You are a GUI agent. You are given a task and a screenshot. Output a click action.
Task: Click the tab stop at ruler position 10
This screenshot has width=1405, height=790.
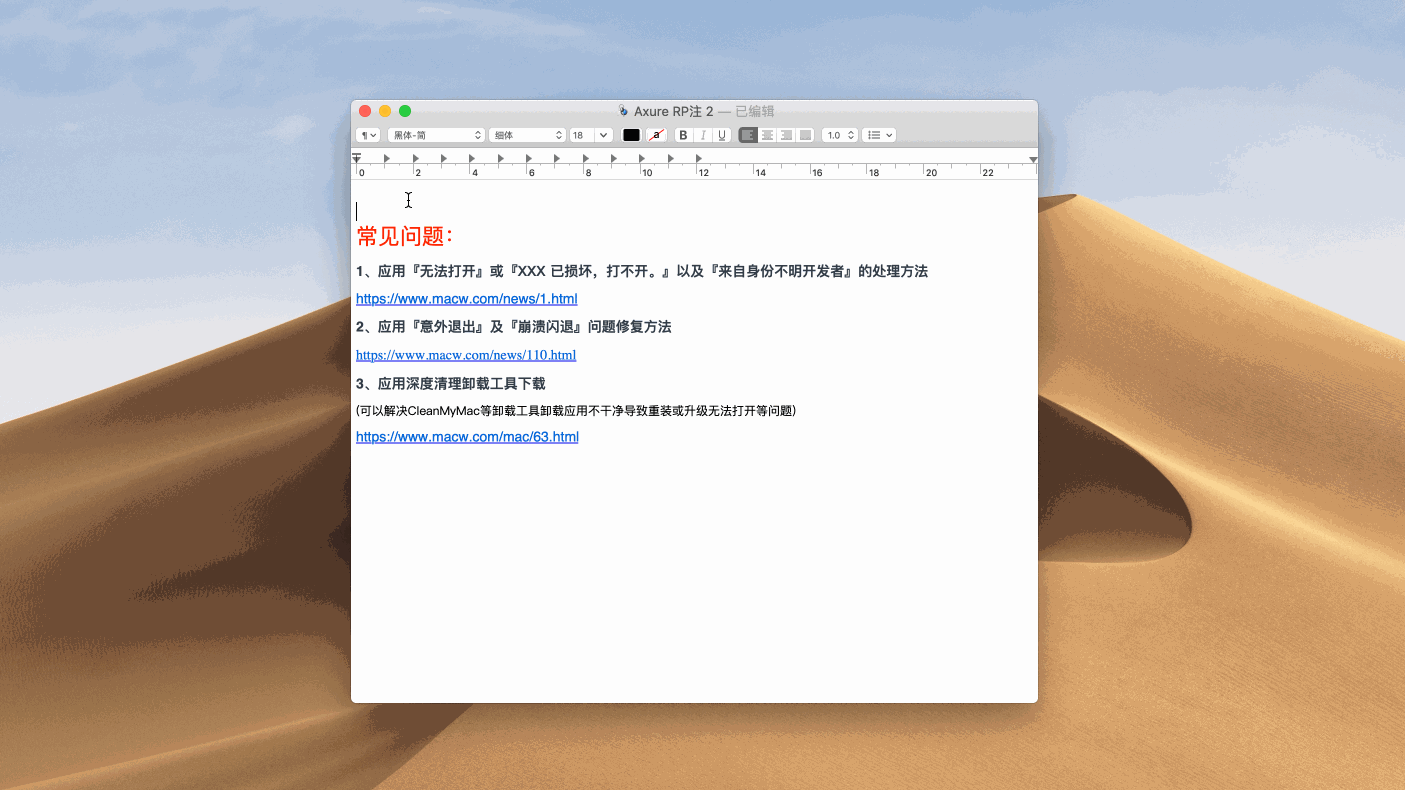point(642,158)
